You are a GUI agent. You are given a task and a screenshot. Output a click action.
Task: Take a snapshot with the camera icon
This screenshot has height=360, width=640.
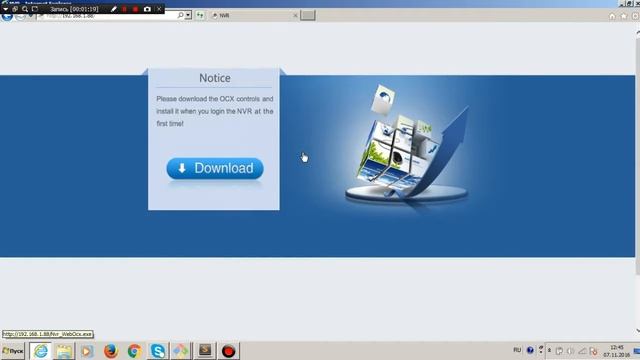click(x=147, y=9)
